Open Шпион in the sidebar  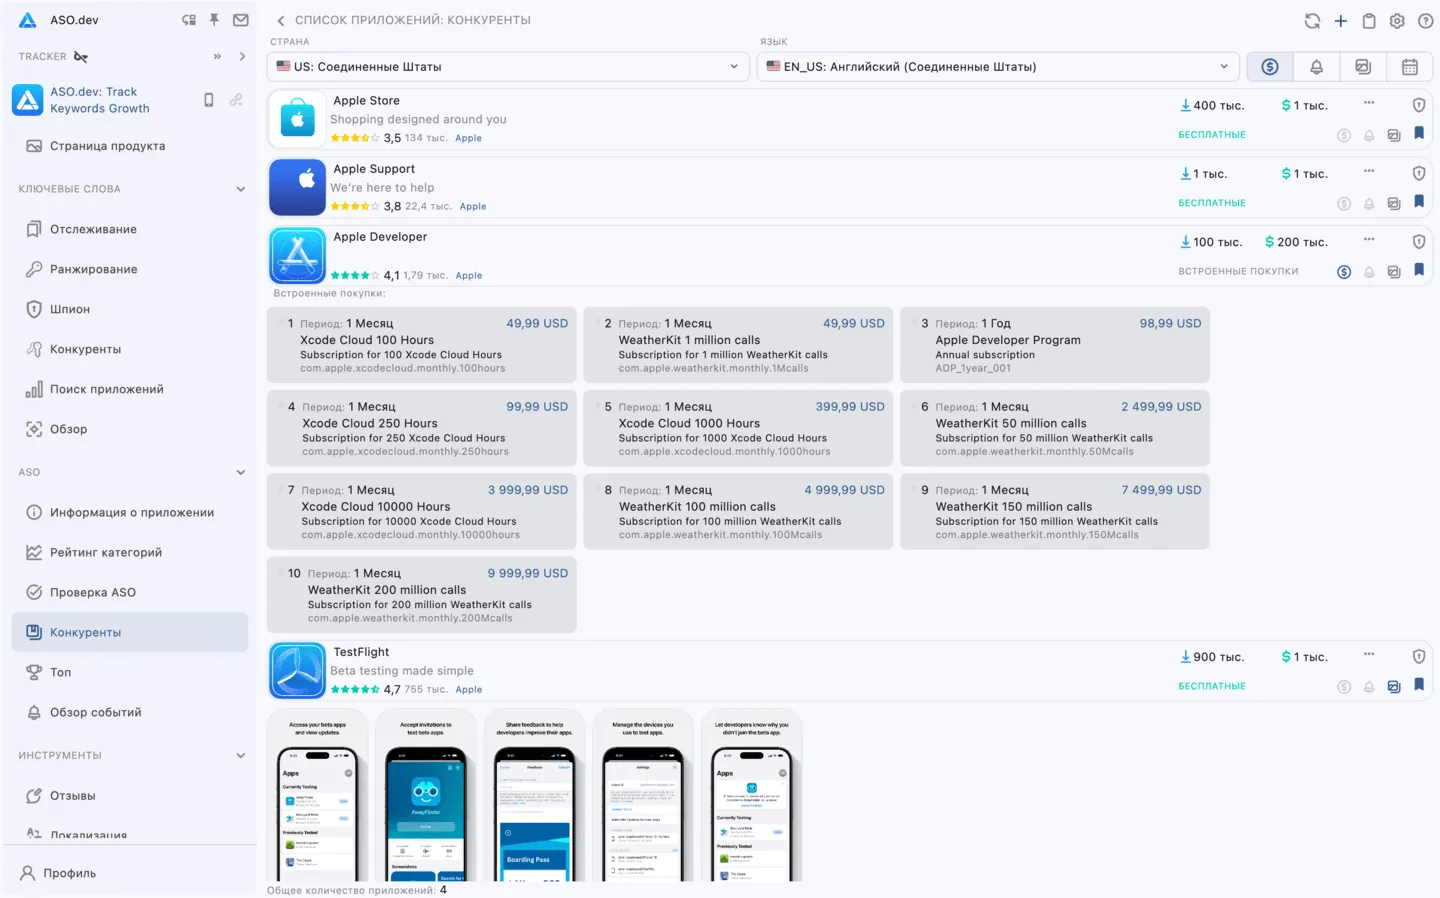(x=70, y=309)
